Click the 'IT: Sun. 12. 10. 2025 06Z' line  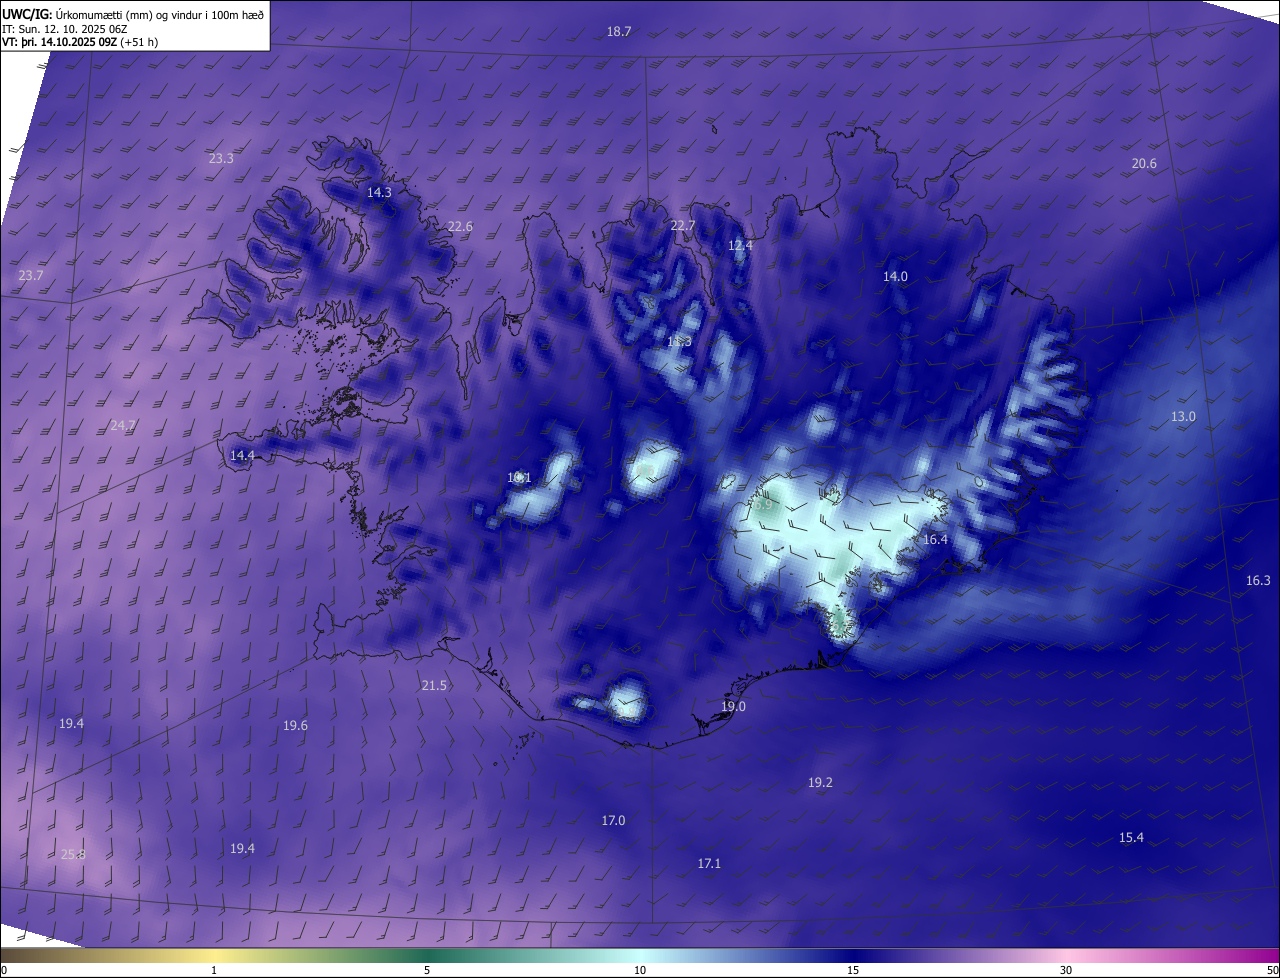(66, 29)
